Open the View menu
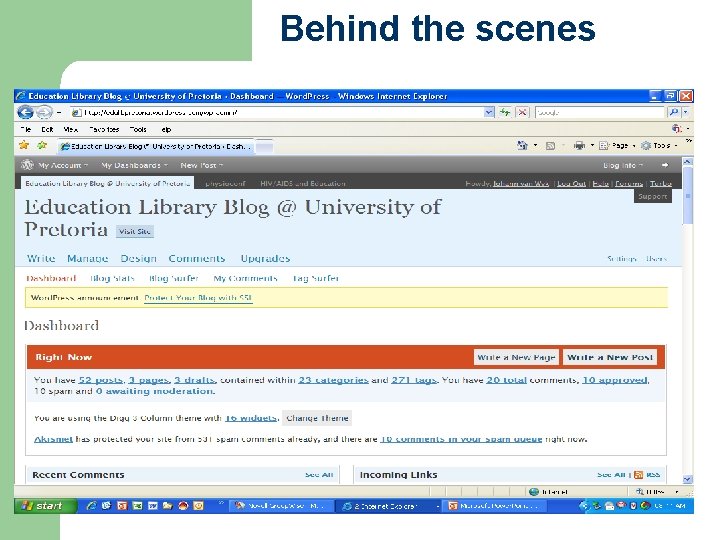Viewport: 720px width, 540px height. pyautogui.click(x=70, y=129)
